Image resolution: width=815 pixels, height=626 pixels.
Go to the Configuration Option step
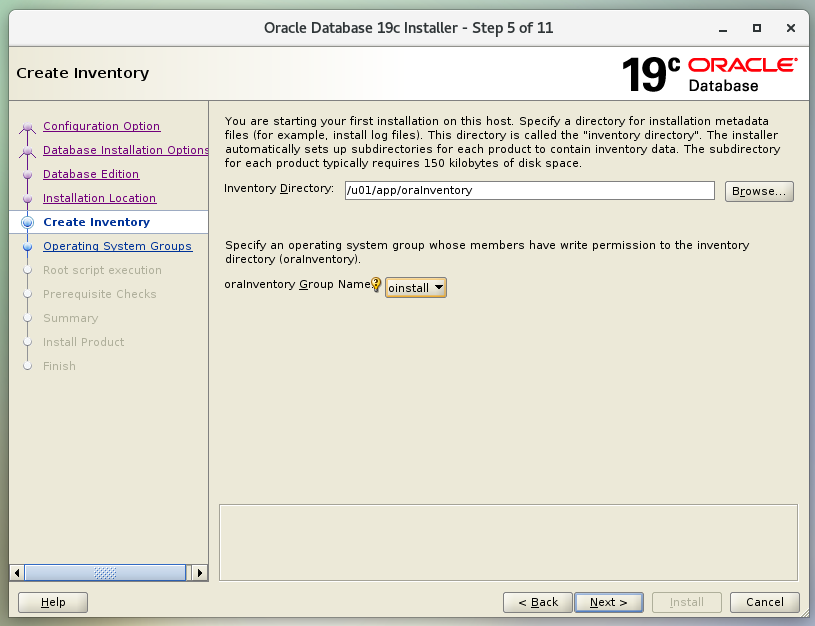point(101,126)
